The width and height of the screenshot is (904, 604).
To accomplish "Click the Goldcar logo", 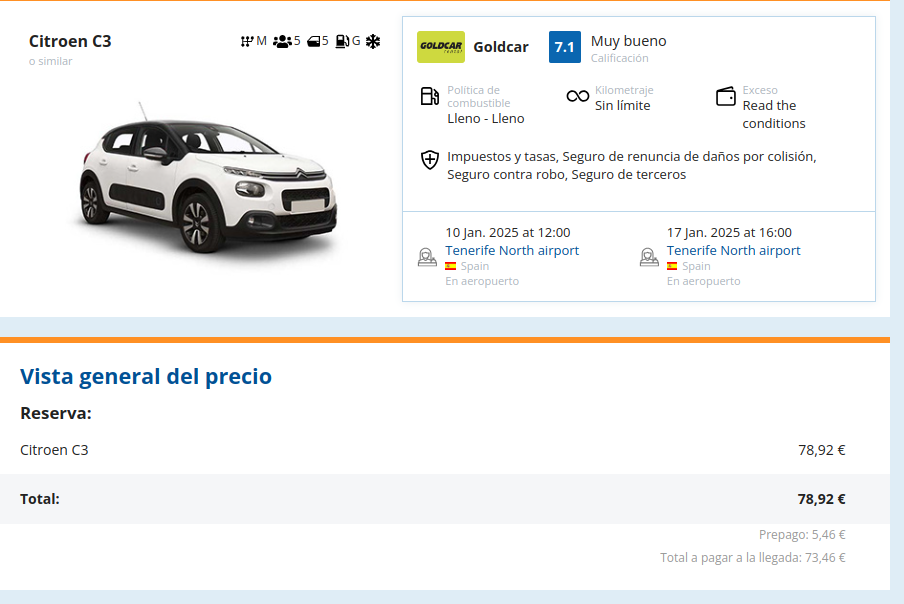I will pos(440,47).
